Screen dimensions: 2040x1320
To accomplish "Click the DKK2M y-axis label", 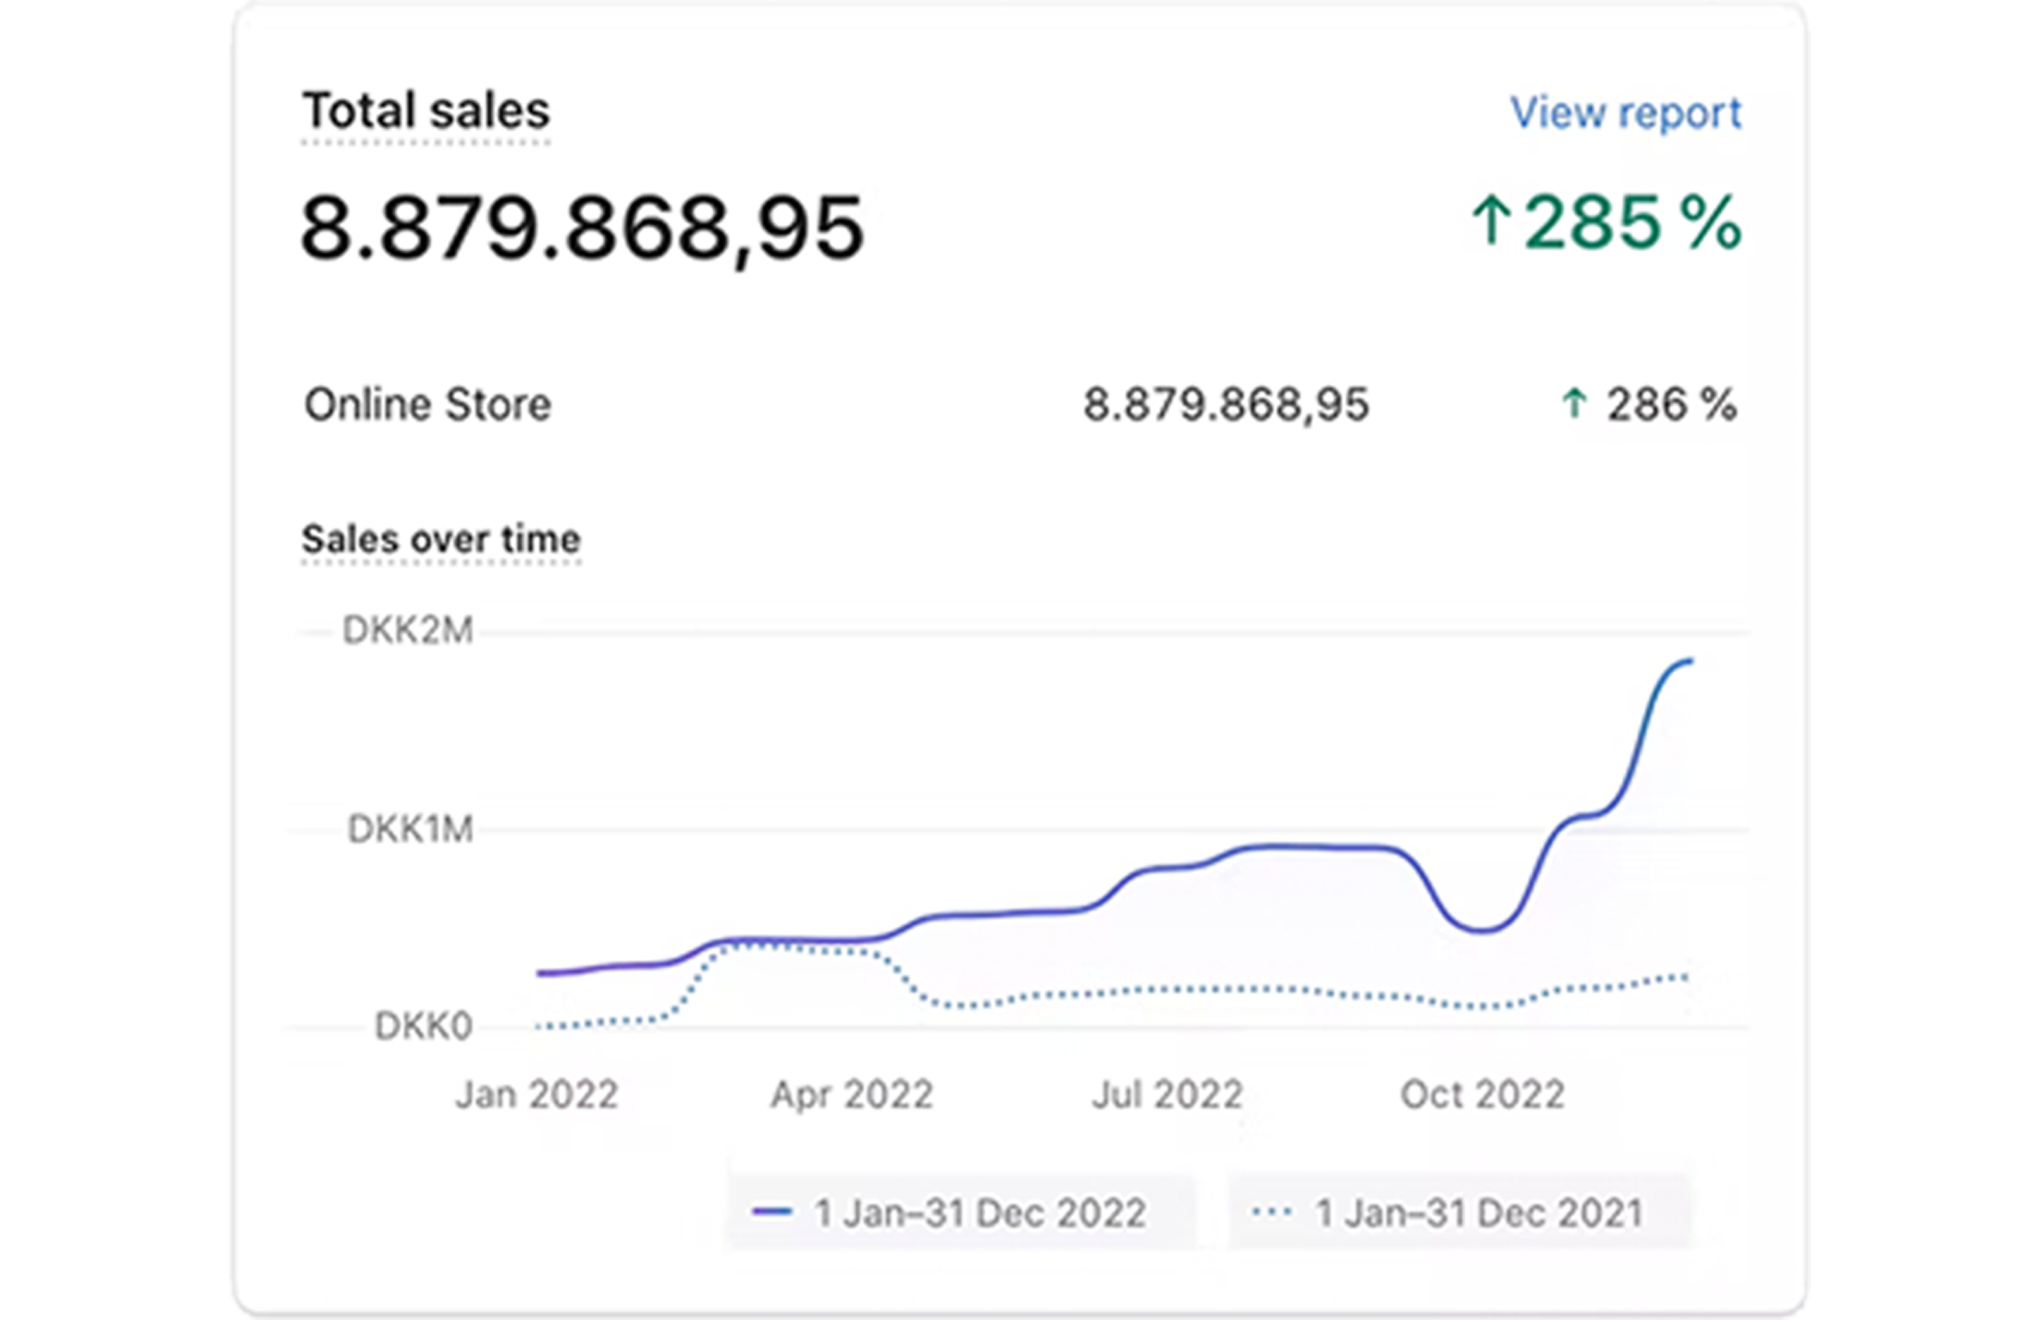I will [x=408, y=630].
